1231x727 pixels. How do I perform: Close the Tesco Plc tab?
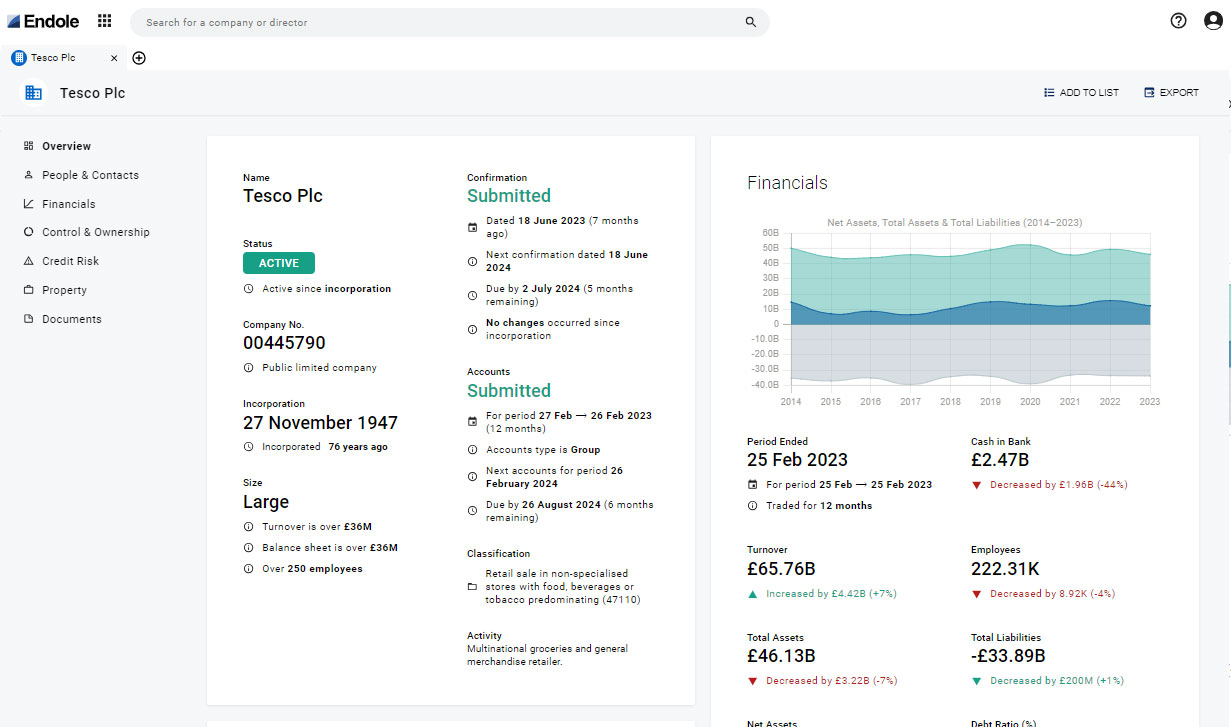(x=114, y=58)
